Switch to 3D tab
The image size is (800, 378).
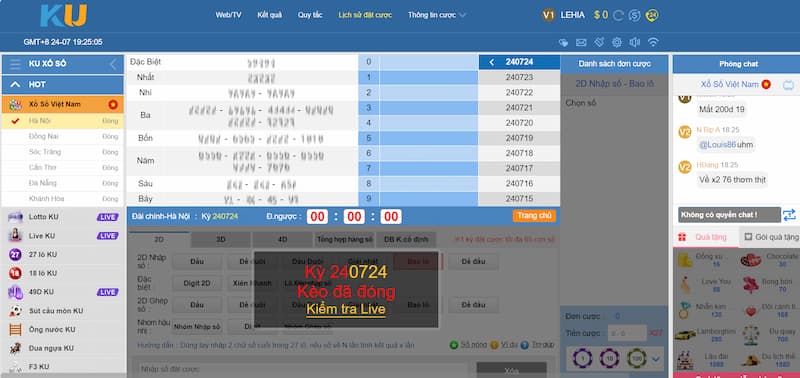(221, 239)
